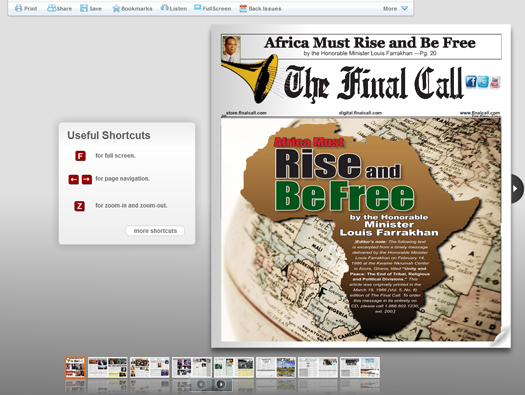The width and height of the screenshot is (525, 395).
Task: Select the eighth thumbnail spread
Action: coord(360,368)
